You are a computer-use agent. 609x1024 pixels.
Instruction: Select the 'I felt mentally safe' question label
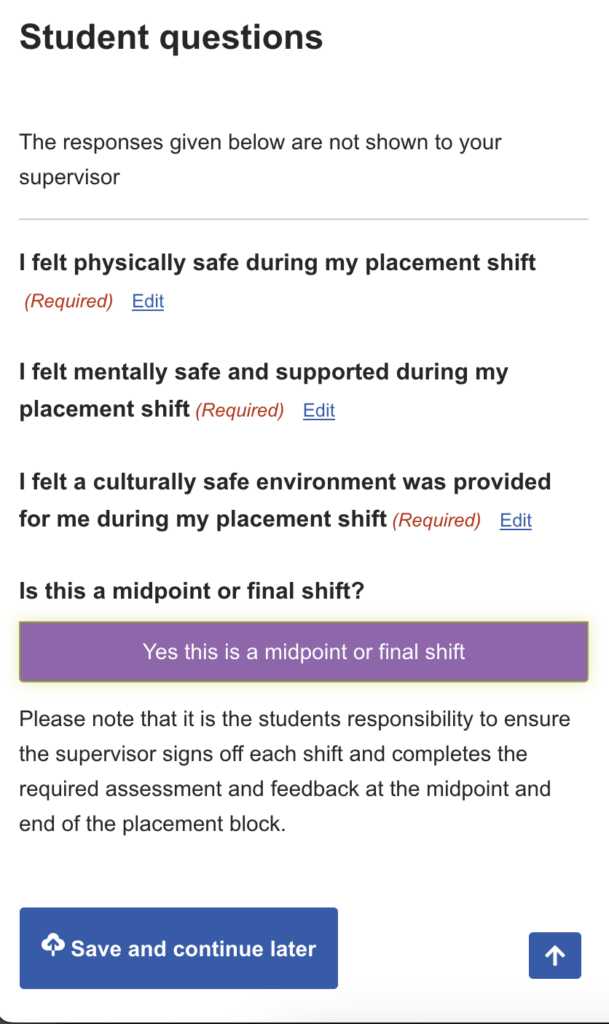[x=263, y=373]
